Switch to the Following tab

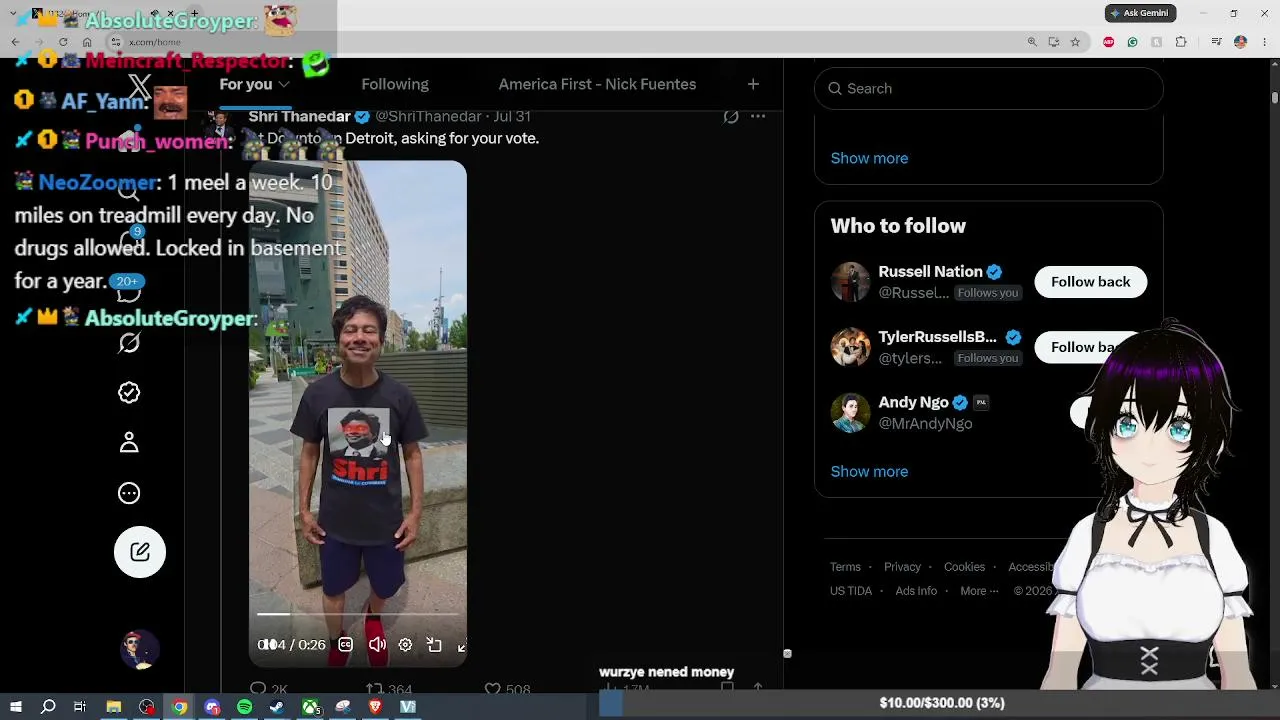click(395, 85)
